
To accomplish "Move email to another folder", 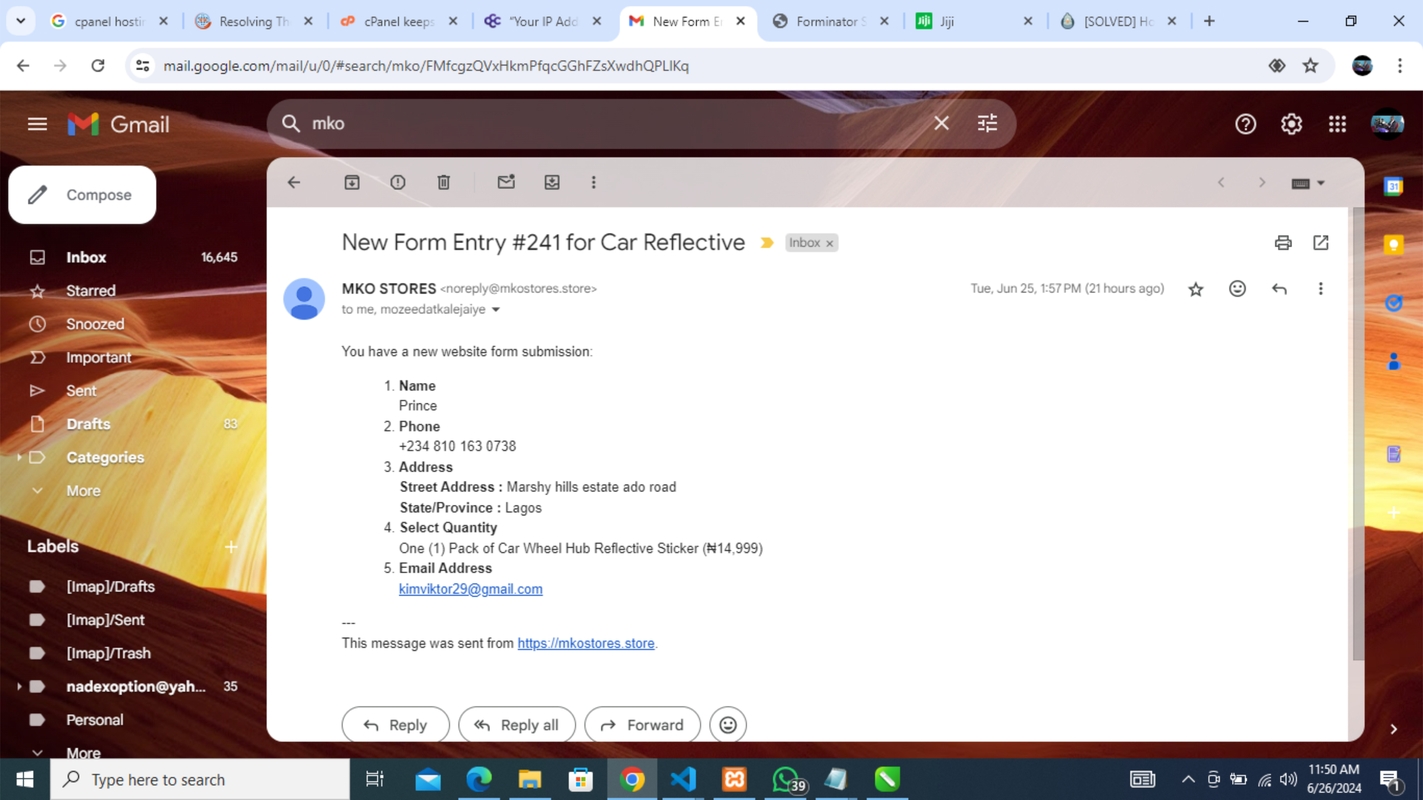I will coord(552,183).
